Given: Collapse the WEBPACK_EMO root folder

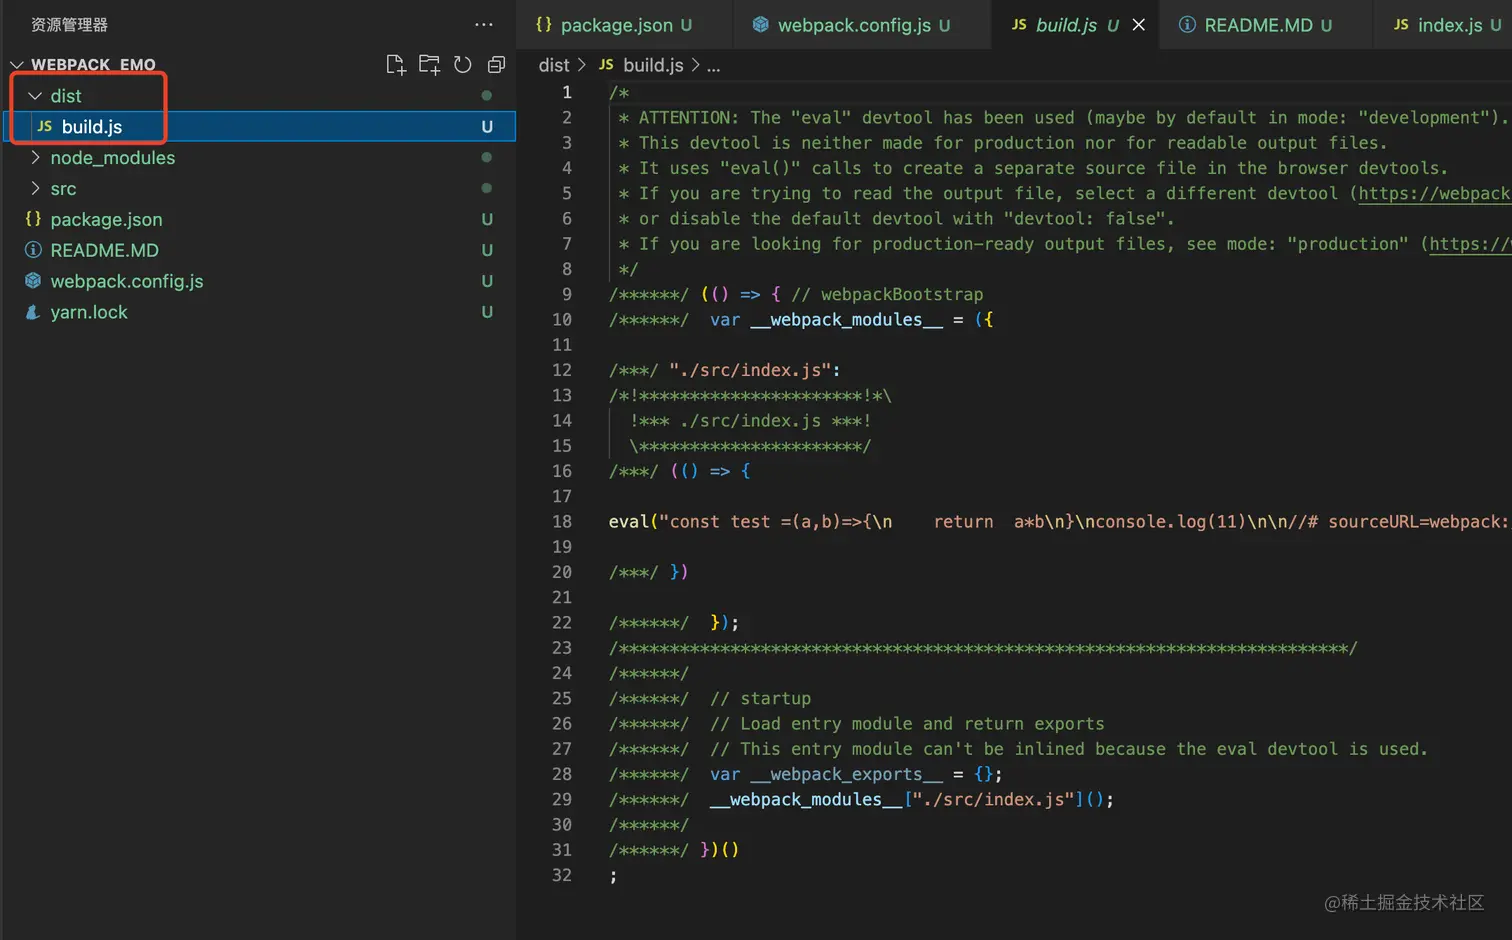Looking at the screenshot, I should 17,65.
